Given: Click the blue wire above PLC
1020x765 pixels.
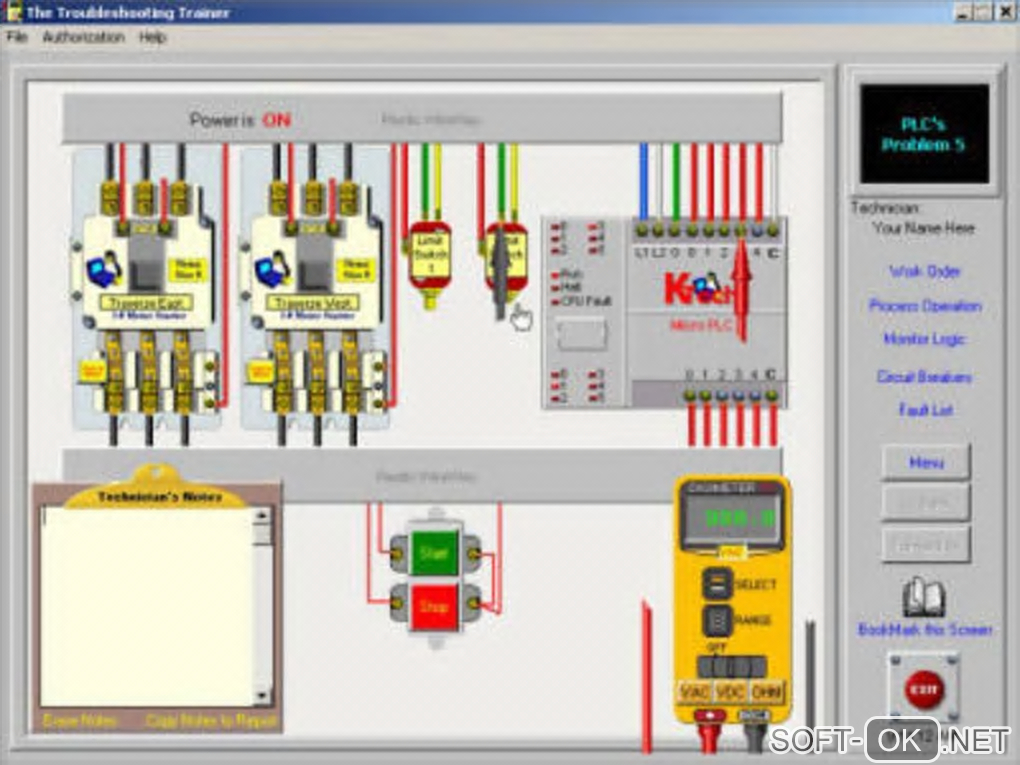Looking at the screenshot, I should [643, 182].
